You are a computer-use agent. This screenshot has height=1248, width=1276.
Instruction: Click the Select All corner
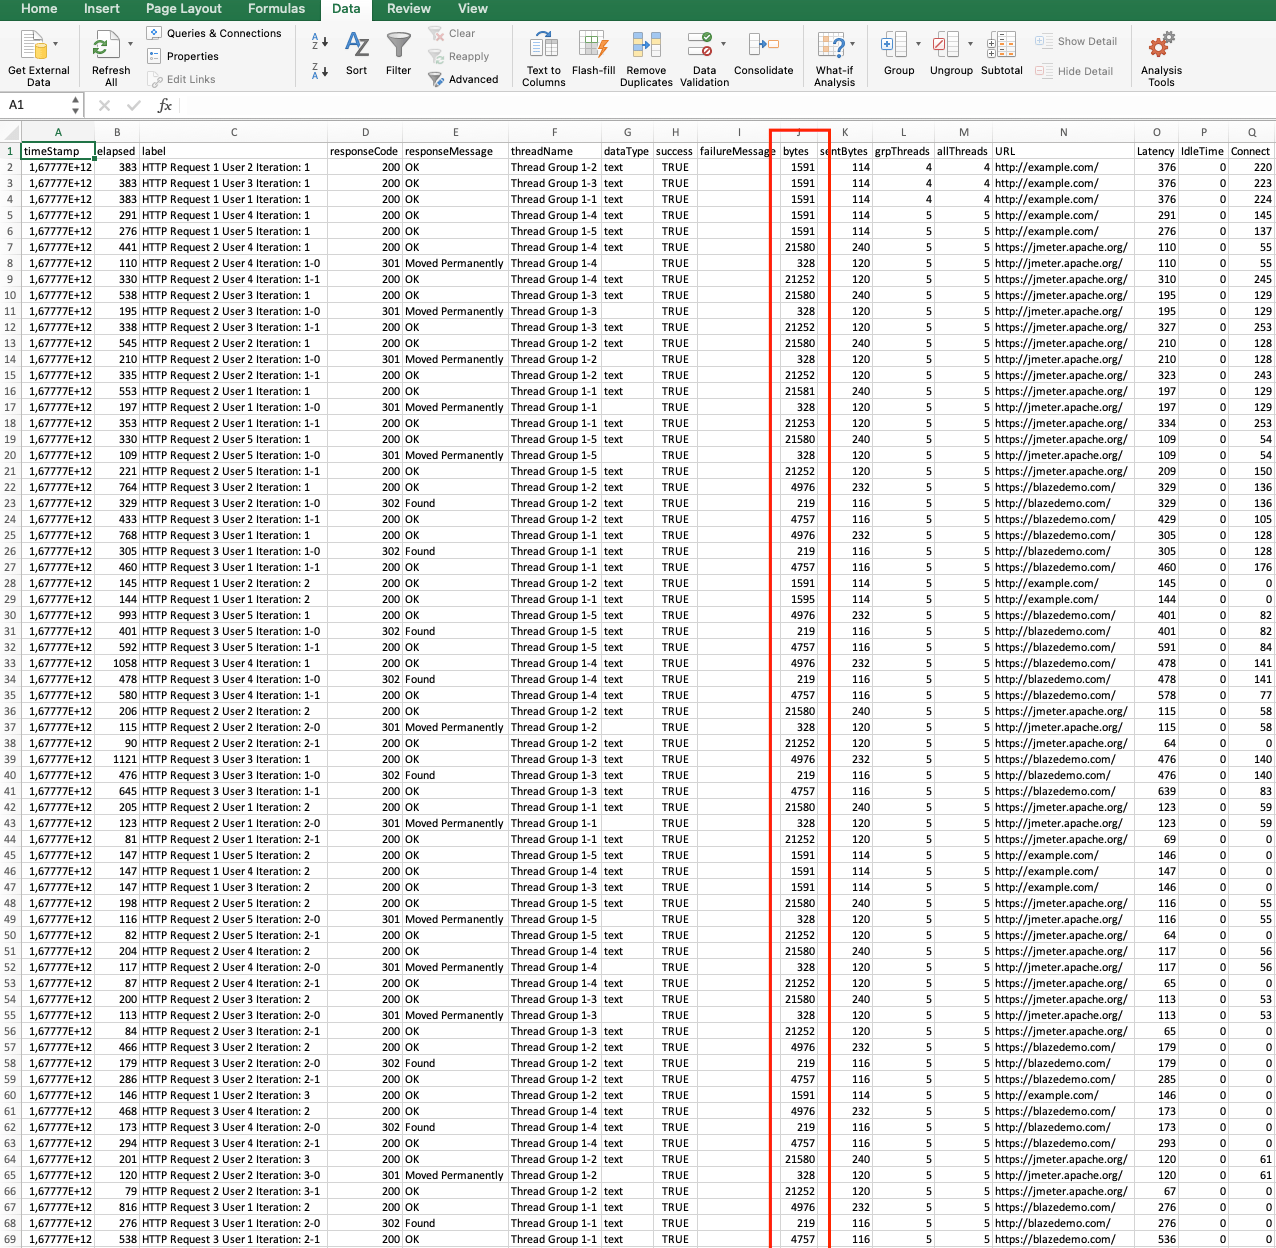[x=10, y=132]
